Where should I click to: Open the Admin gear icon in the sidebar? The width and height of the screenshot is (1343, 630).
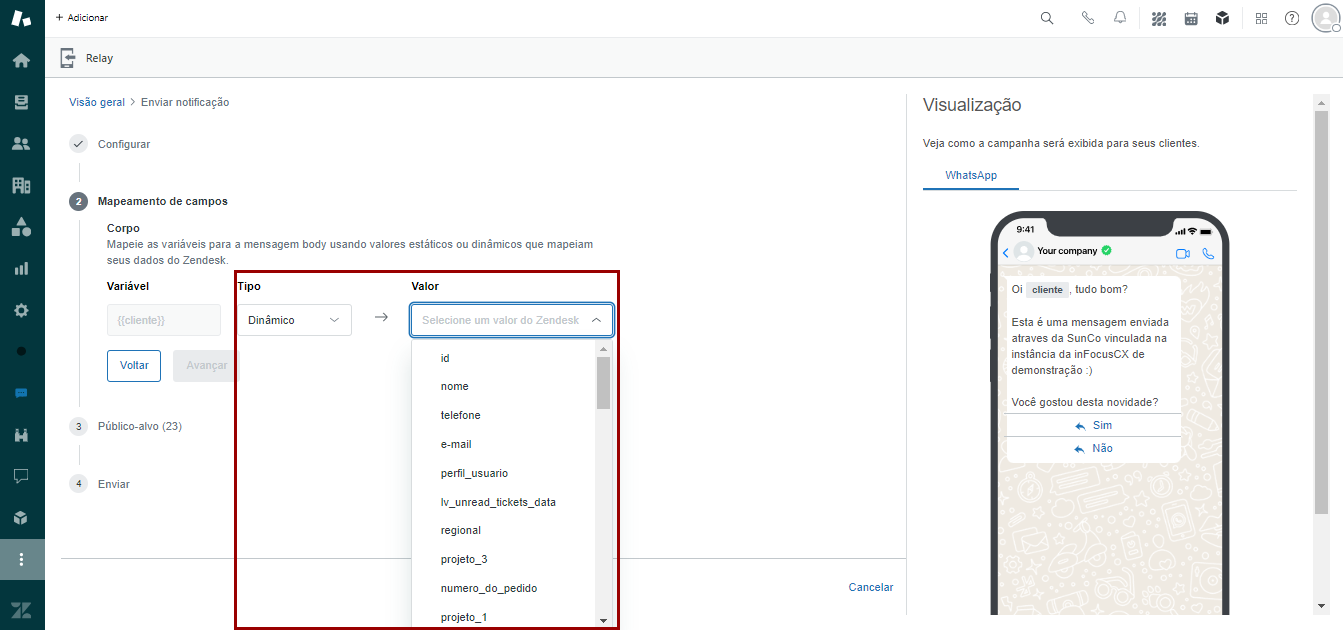click(x=21, y=310)
